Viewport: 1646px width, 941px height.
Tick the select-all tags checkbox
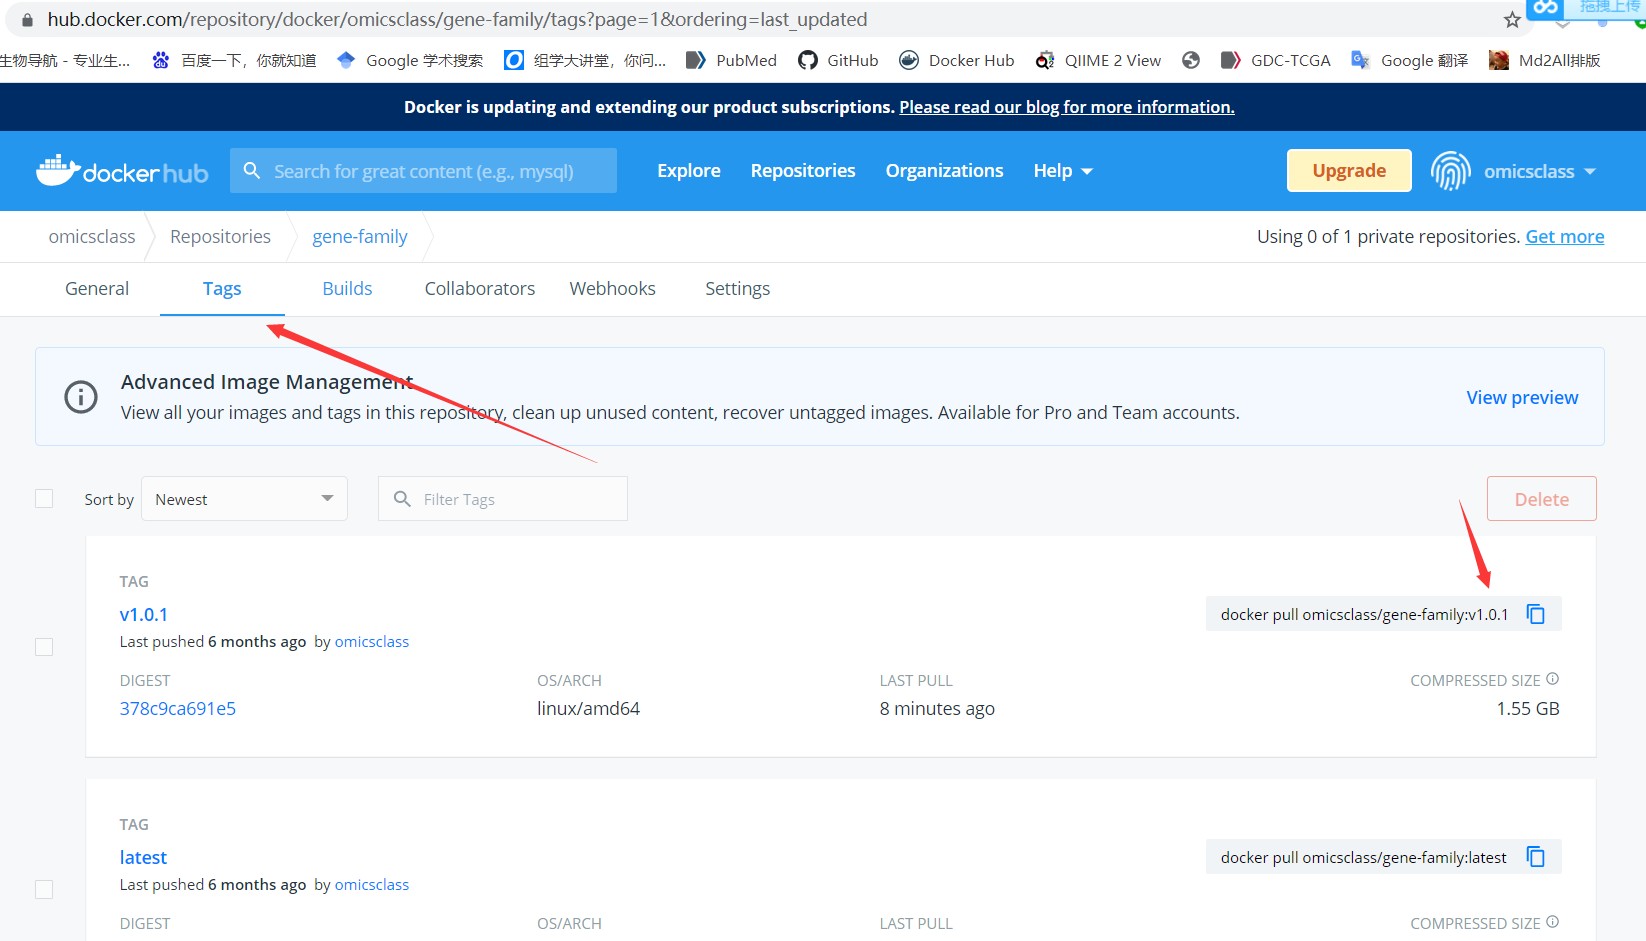[44, 498]
